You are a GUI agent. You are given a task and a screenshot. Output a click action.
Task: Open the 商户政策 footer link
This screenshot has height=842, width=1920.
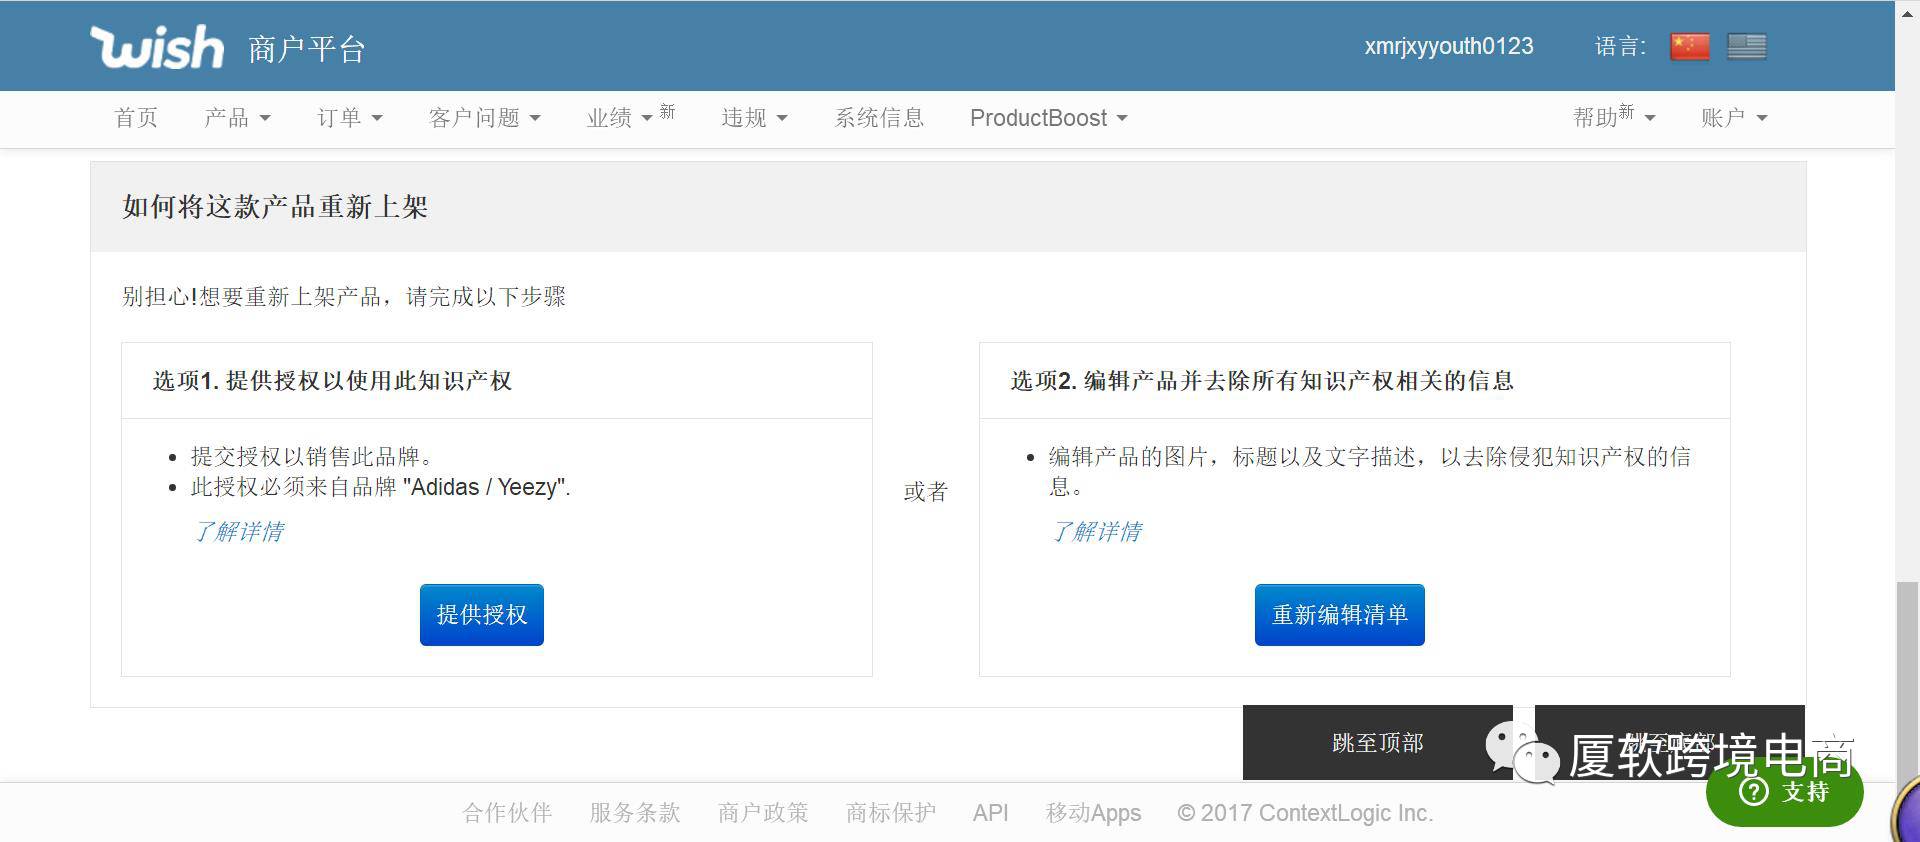763,813
